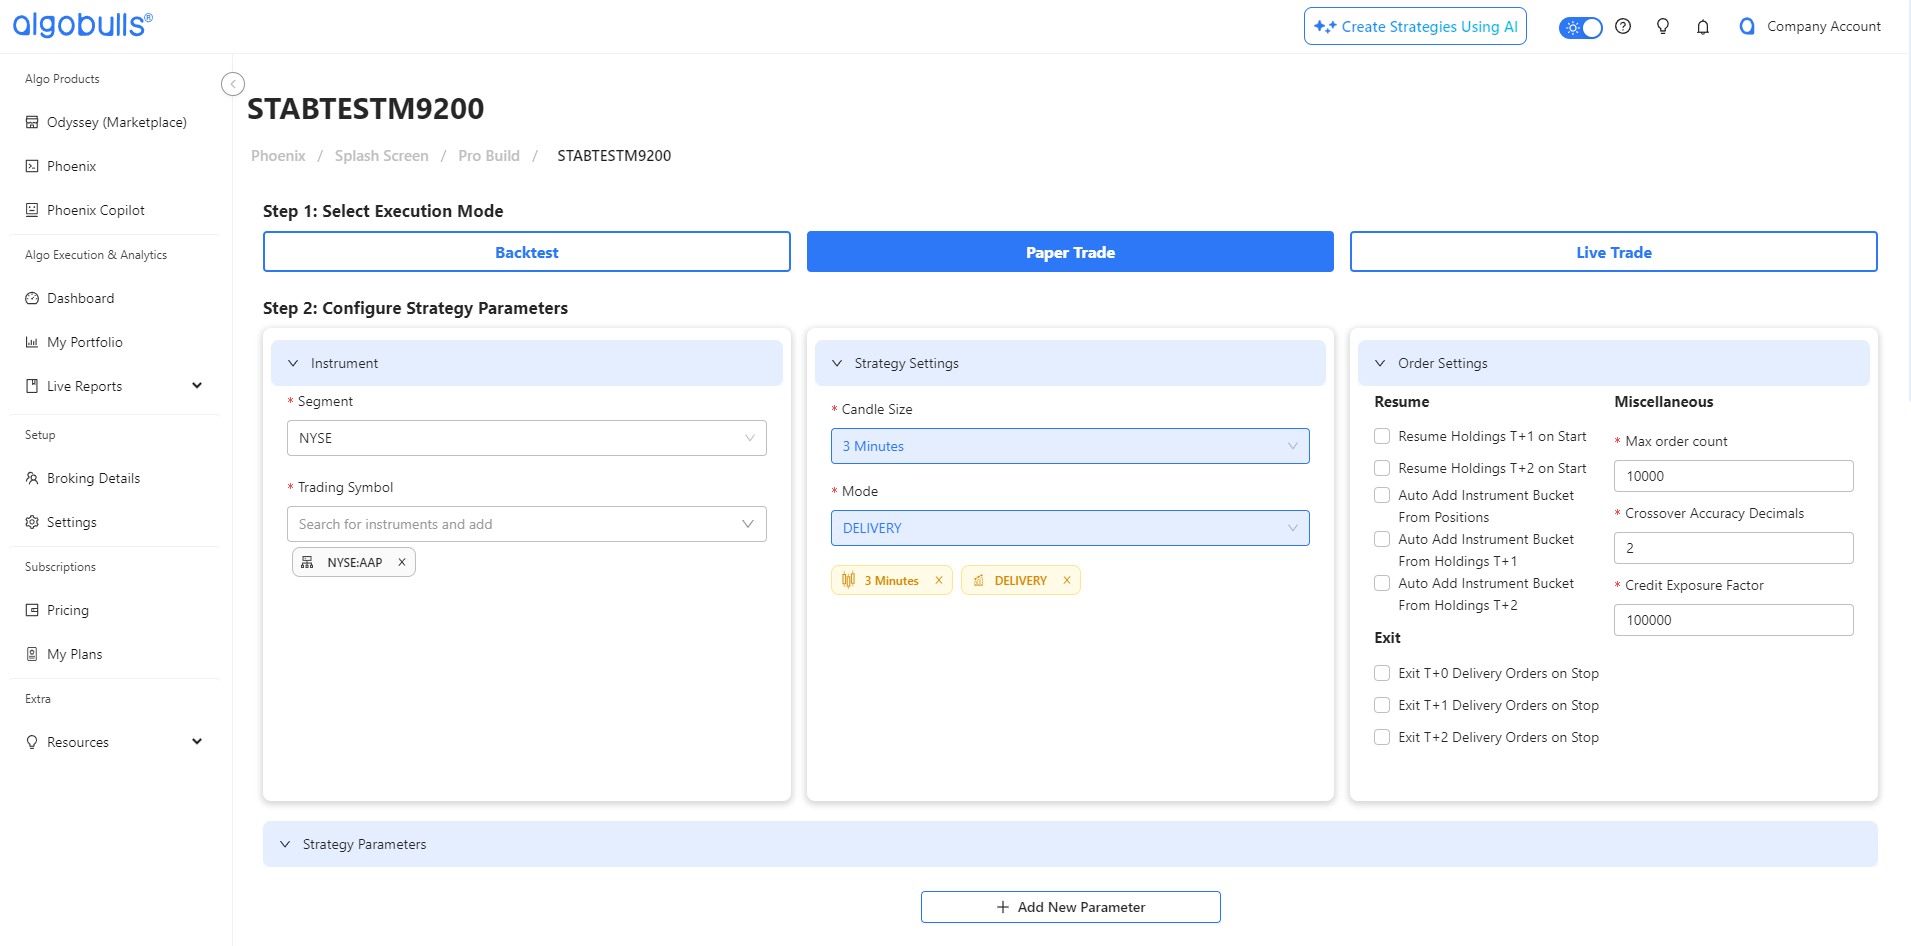Click Add New Parameter button
The image size is (1911, 946).
[x=1070, y=907]
